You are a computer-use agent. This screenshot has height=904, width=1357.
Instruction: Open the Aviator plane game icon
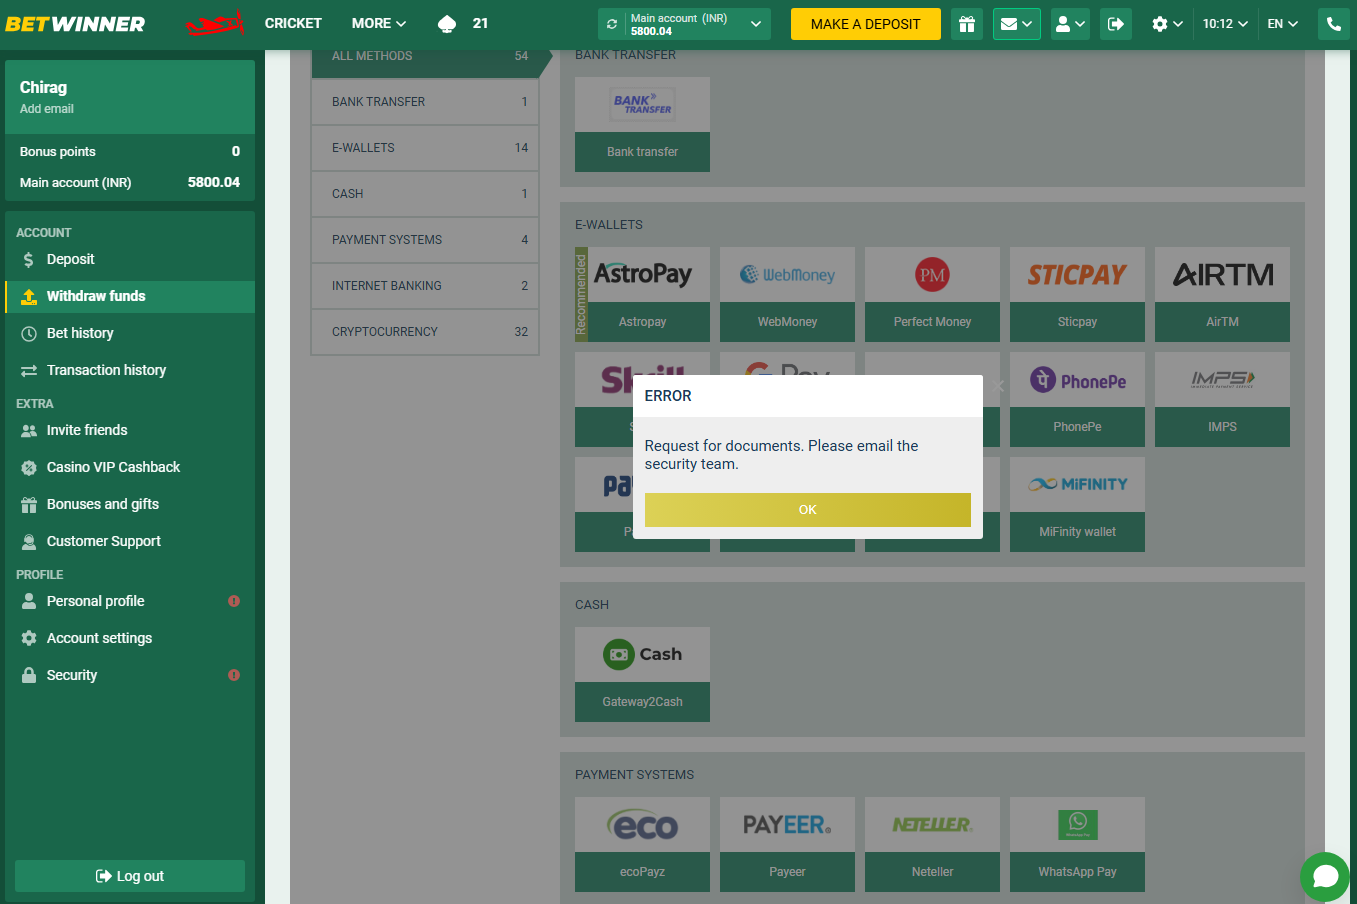point(215,23)
